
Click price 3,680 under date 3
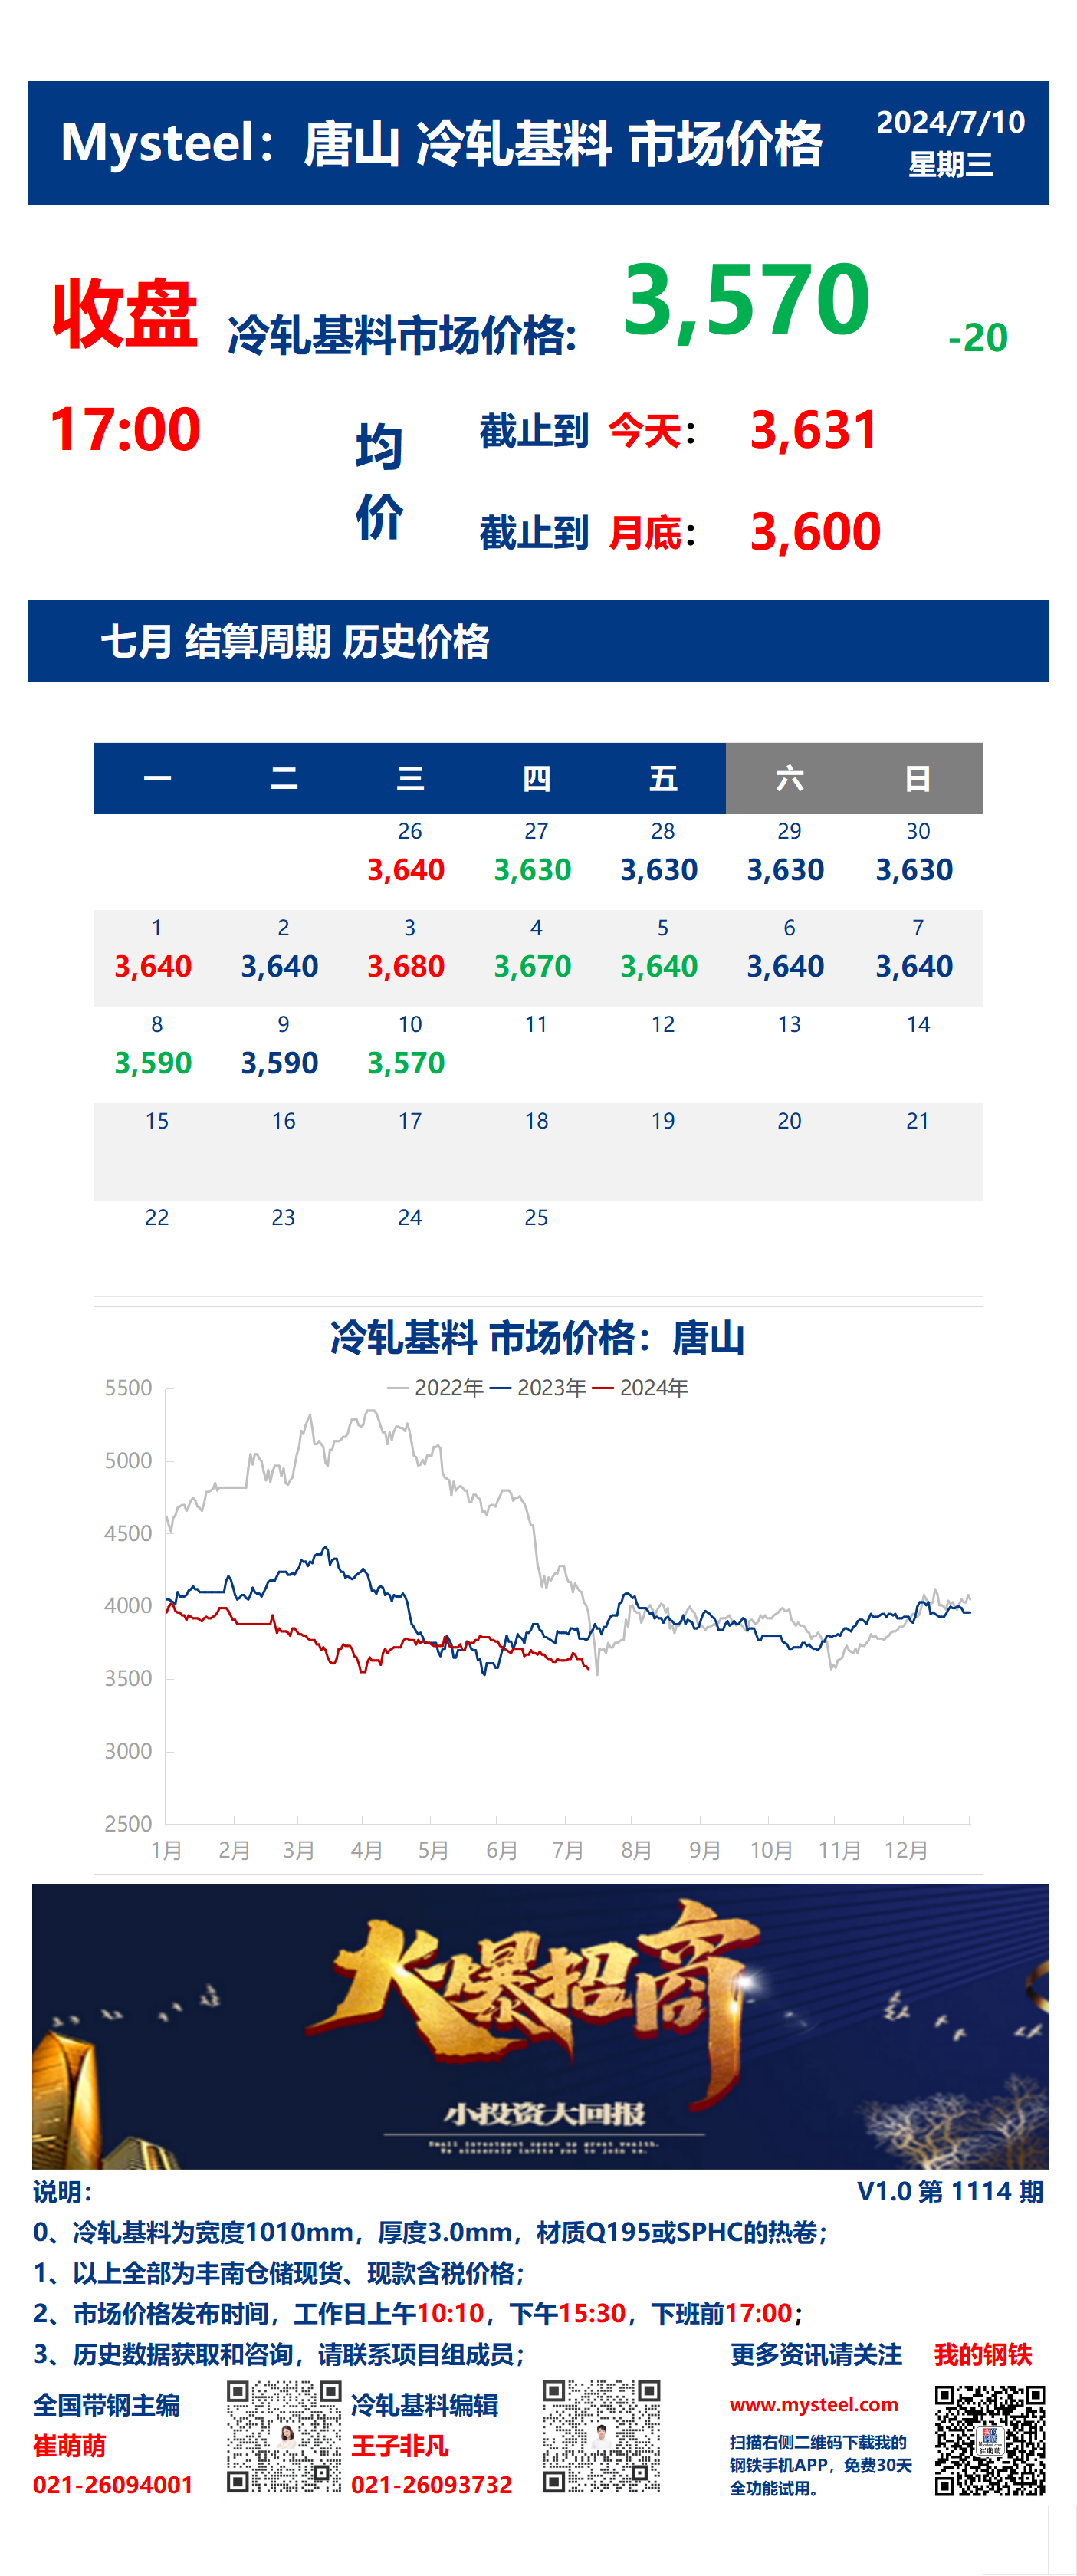pos(406,967)
